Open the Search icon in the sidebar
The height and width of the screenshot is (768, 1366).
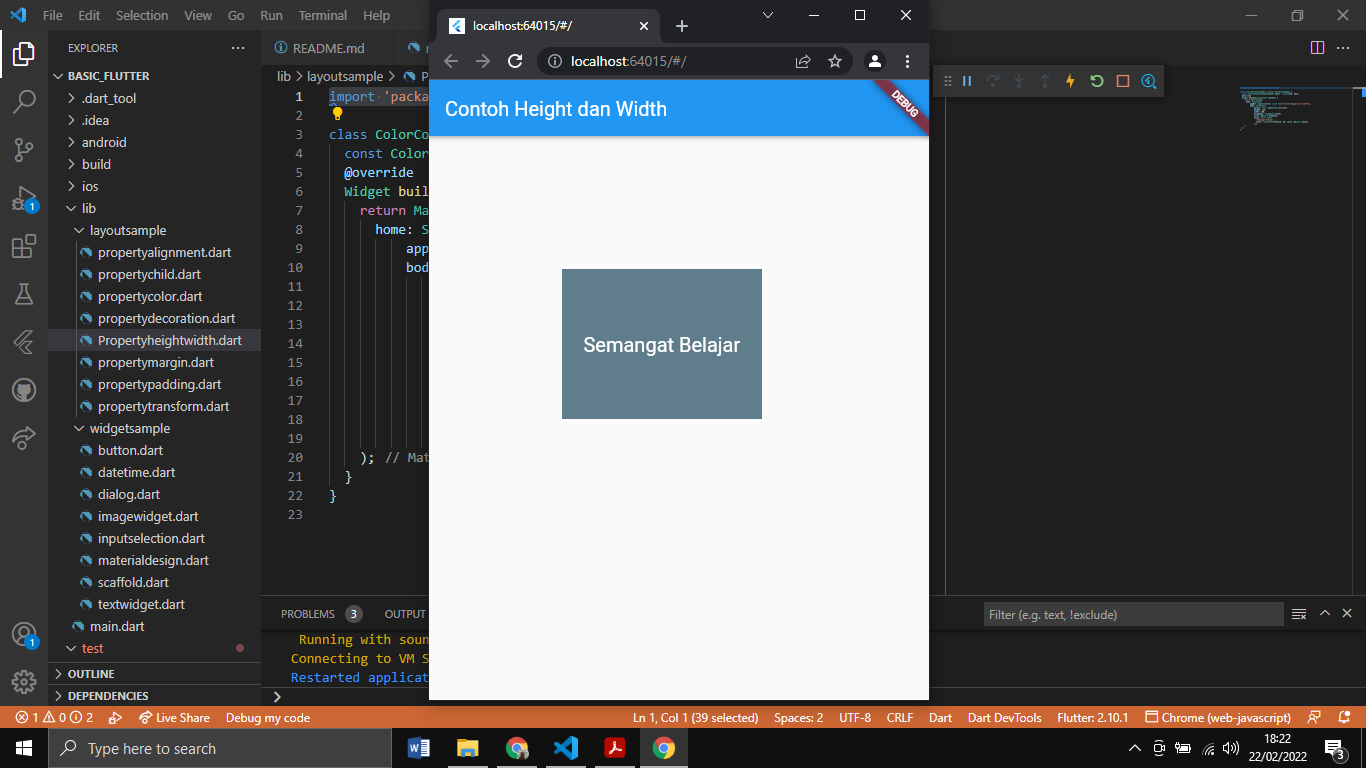(24, 100)
